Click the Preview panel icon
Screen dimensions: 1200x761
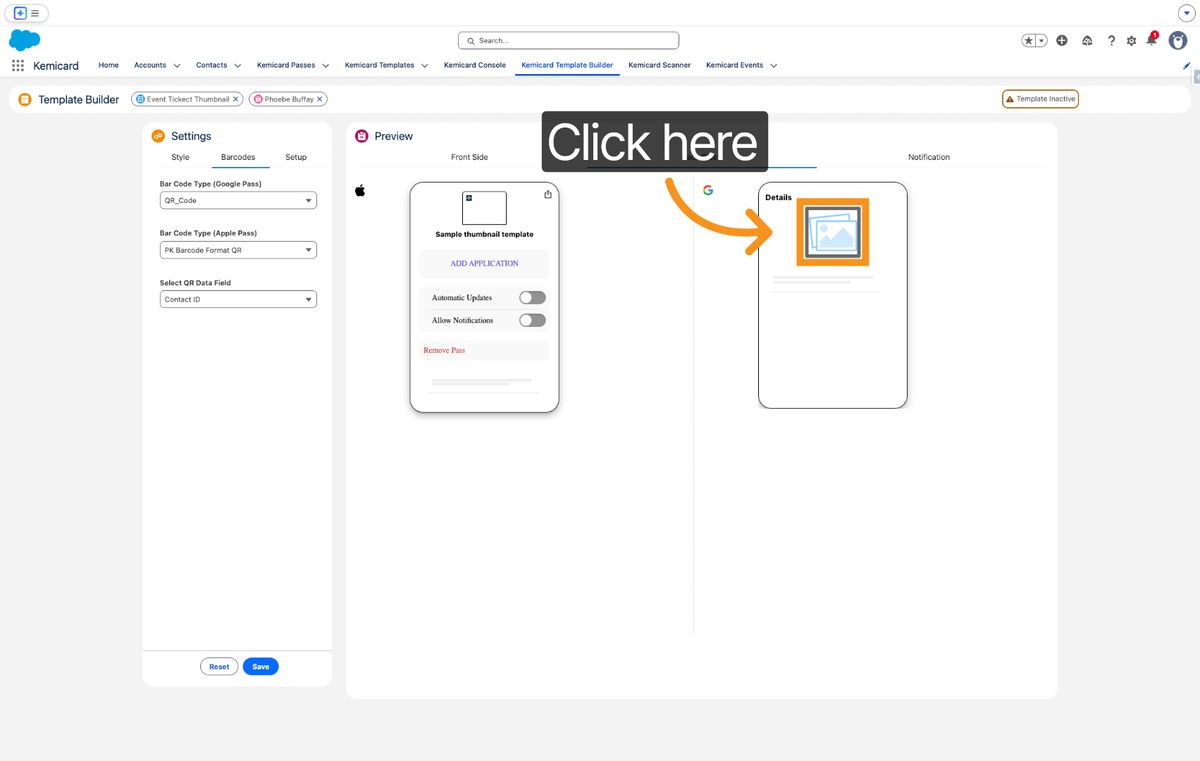click(x=362, y=136)
